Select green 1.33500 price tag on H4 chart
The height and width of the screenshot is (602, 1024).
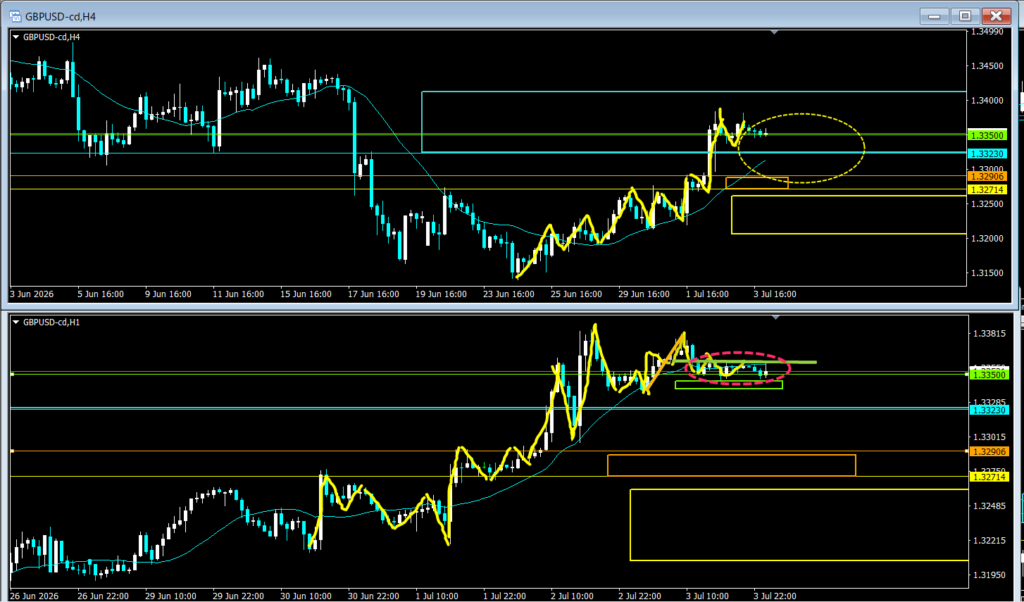pyautogui.click(x=988, y=135)
